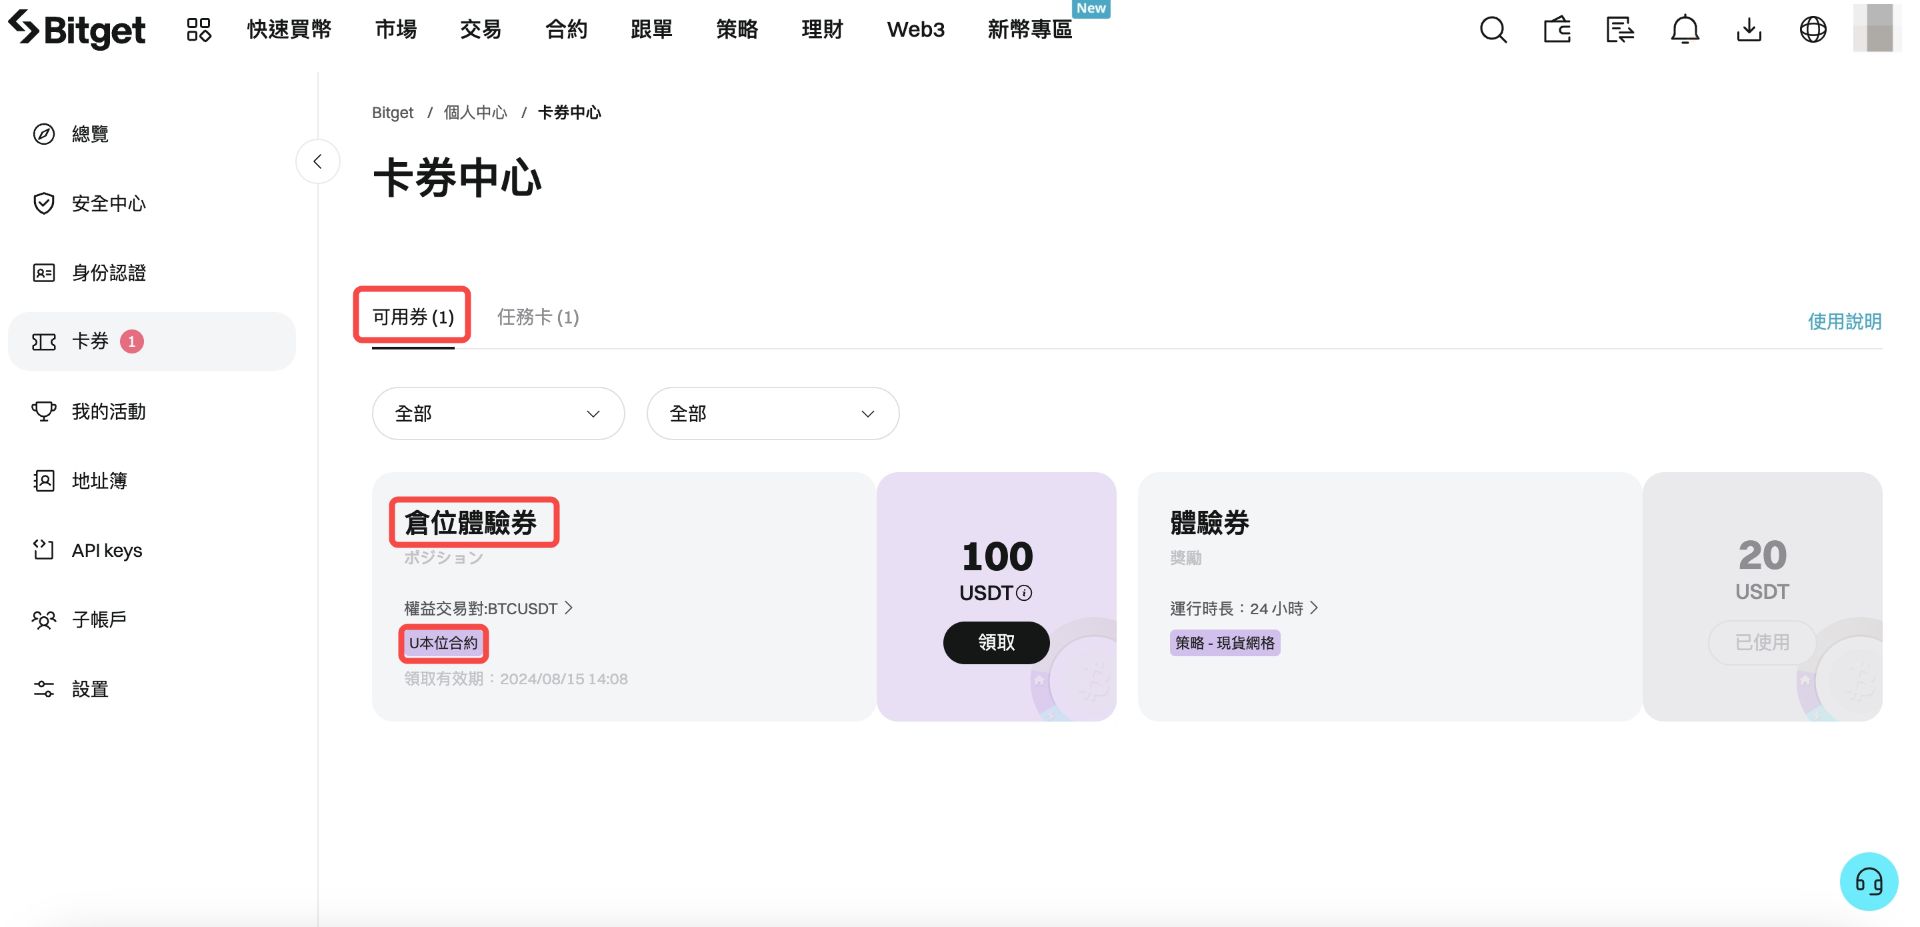Screen dimensions: 1920x927
Task: Open the notifications bell icon
Action: click(x=1685, y=30)
